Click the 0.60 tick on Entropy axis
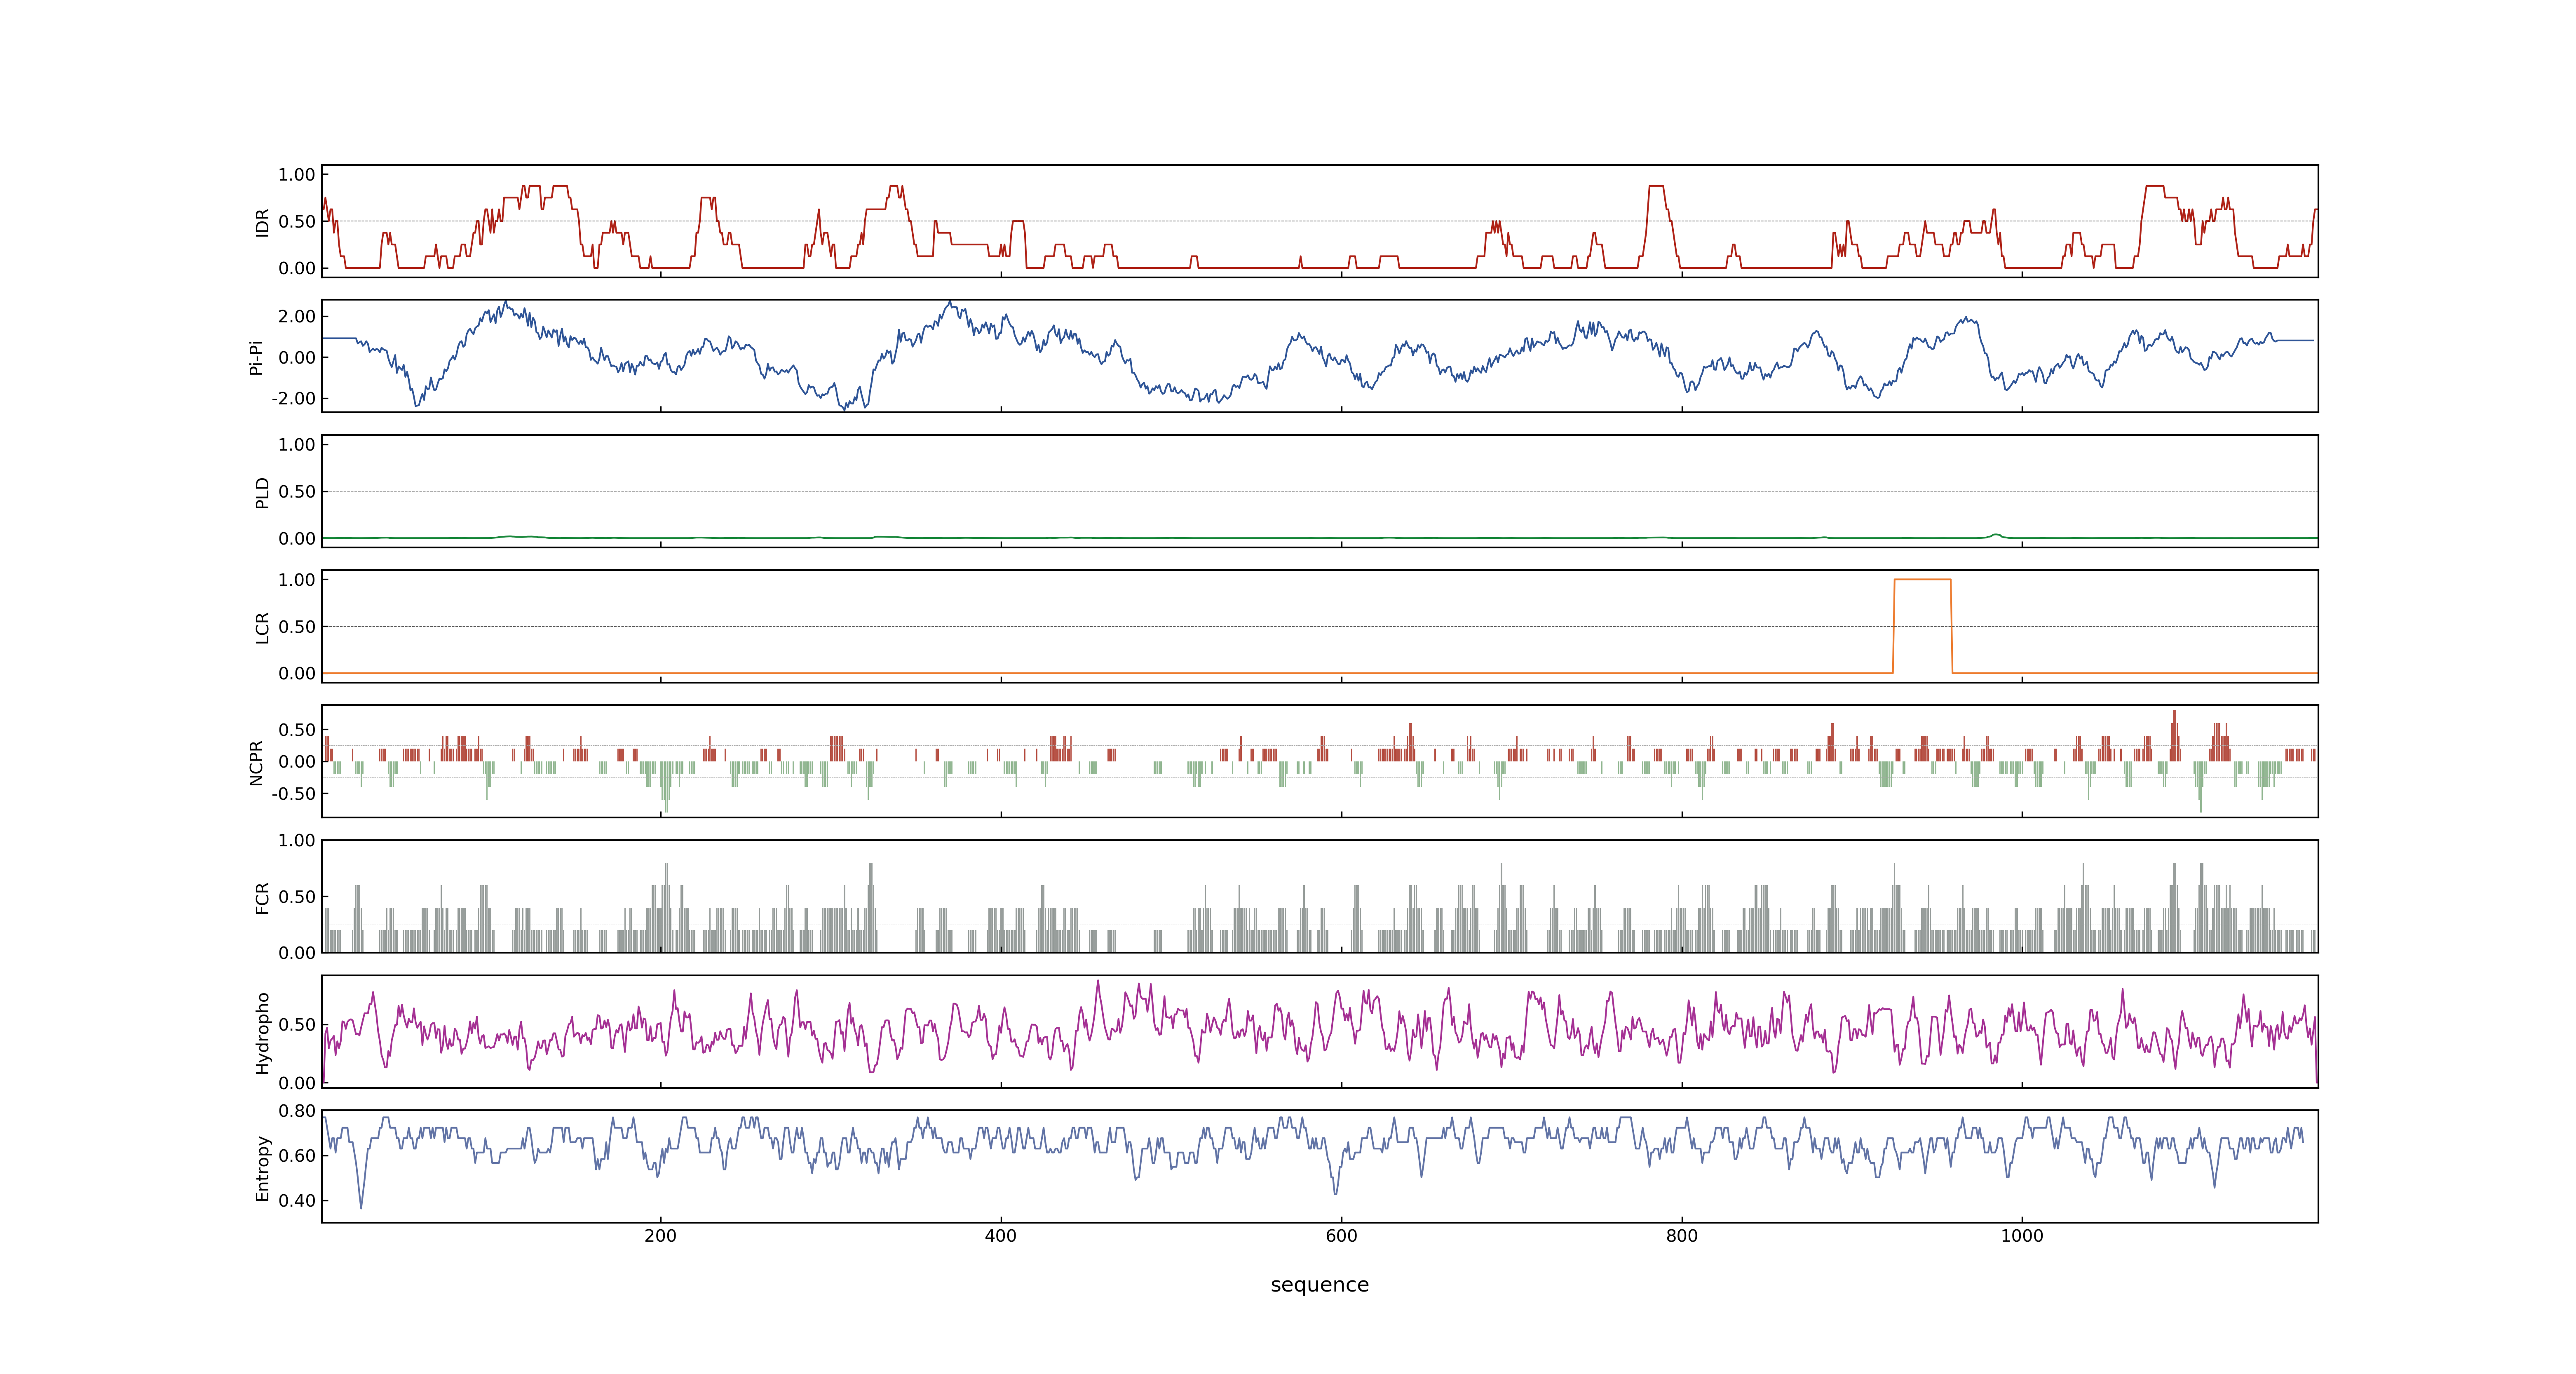Screen dimensions: 2576x1374 coord(297,1155)
